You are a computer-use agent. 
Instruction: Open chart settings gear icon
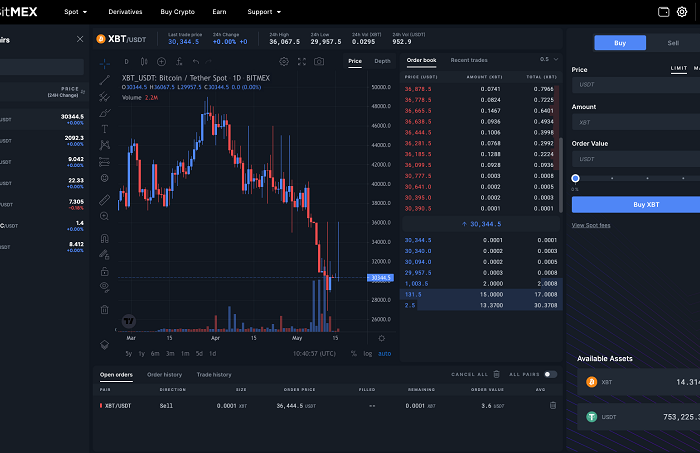click(x=284, y=62)
